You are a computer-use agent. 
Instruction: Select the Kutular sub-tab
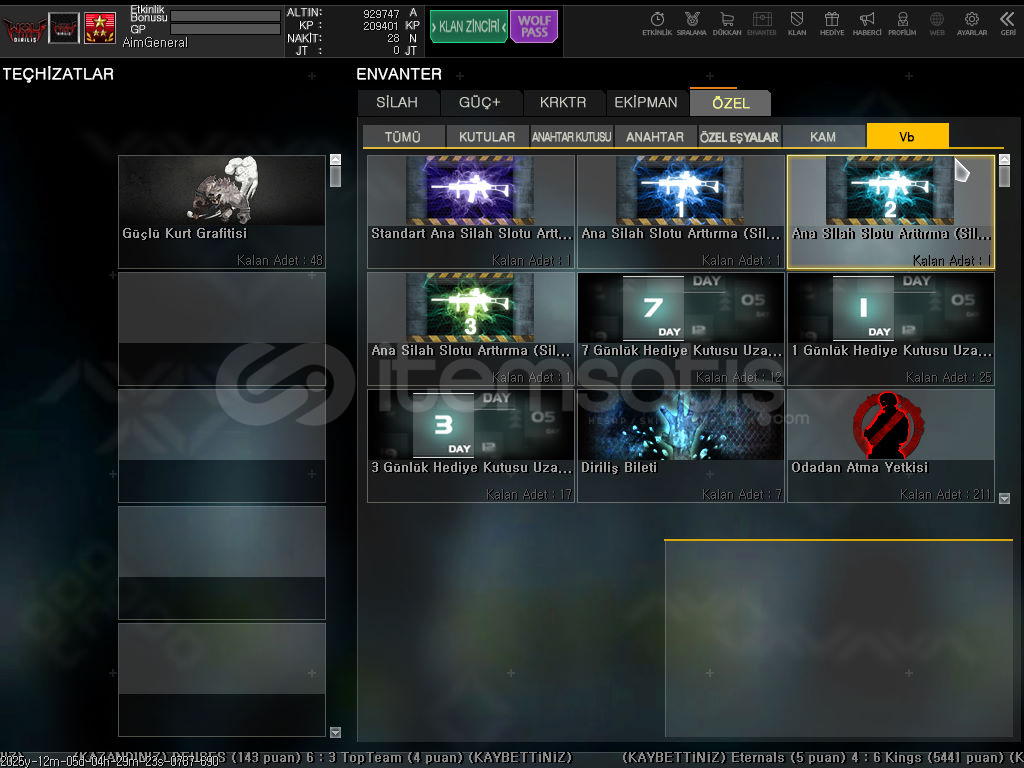point(487,137)
